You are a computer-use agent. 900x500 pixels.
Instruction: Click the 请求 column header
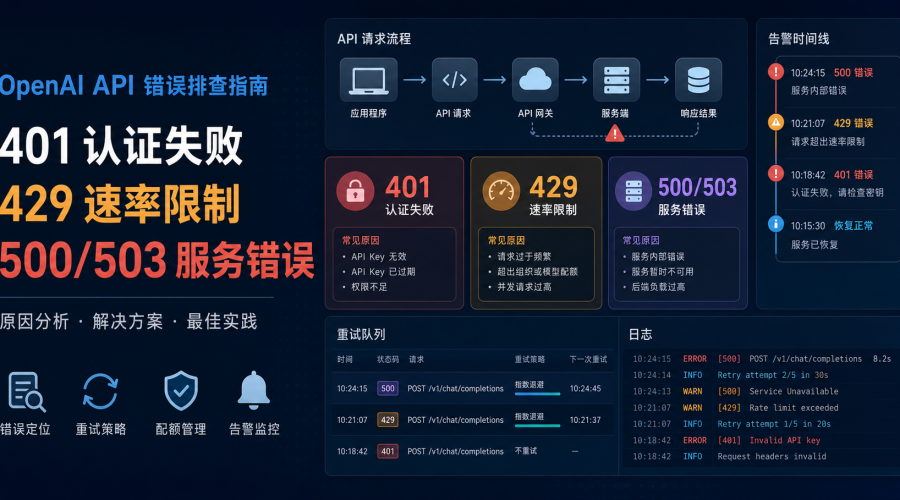pyautogui.click(x=416, y=359)
